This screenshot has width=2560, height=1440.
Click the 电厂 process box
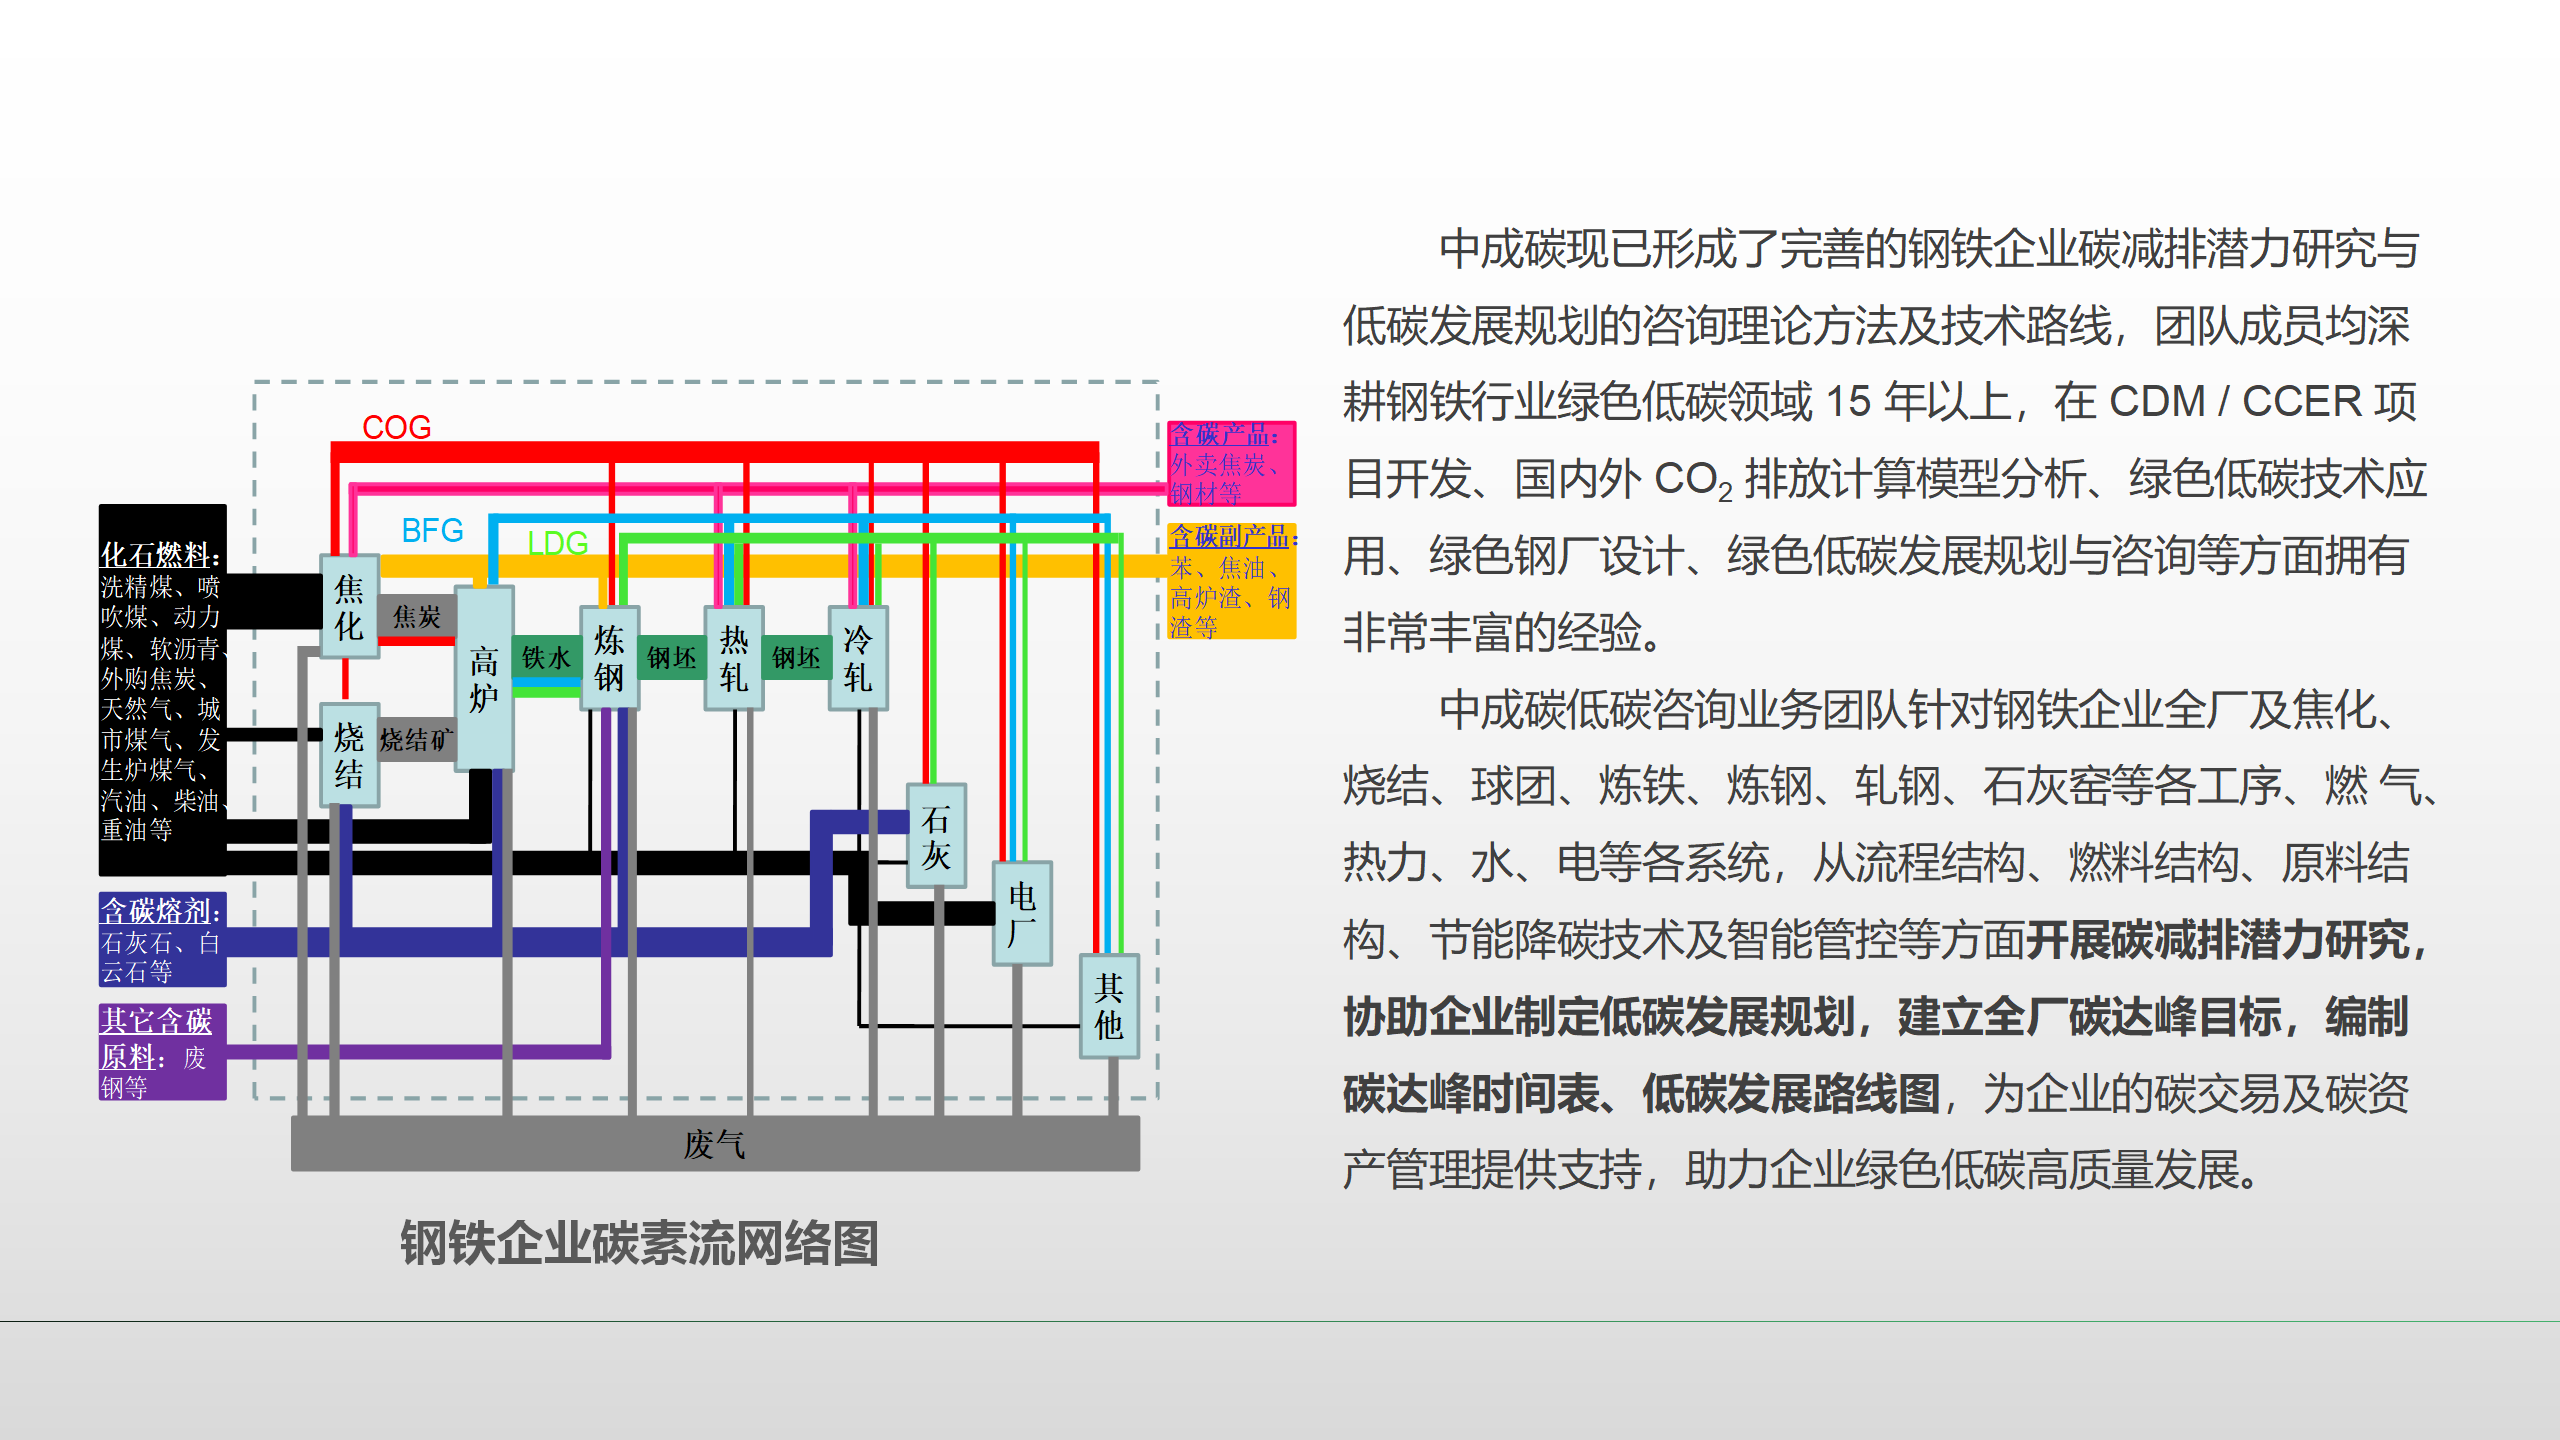(1022, 914)
